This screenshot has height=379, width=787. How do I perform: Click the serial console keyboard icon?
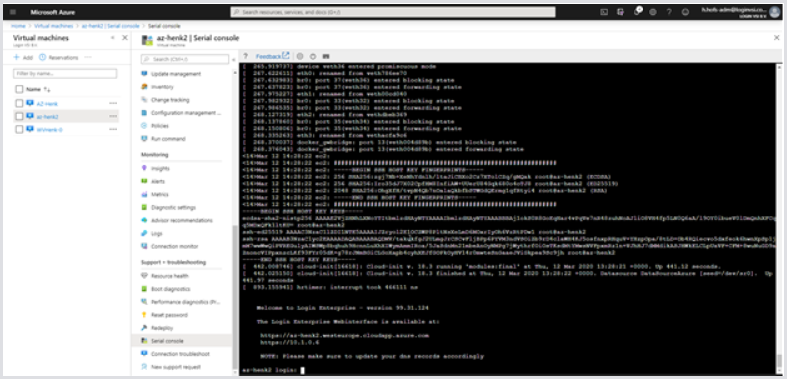click(x=326, y=56)
